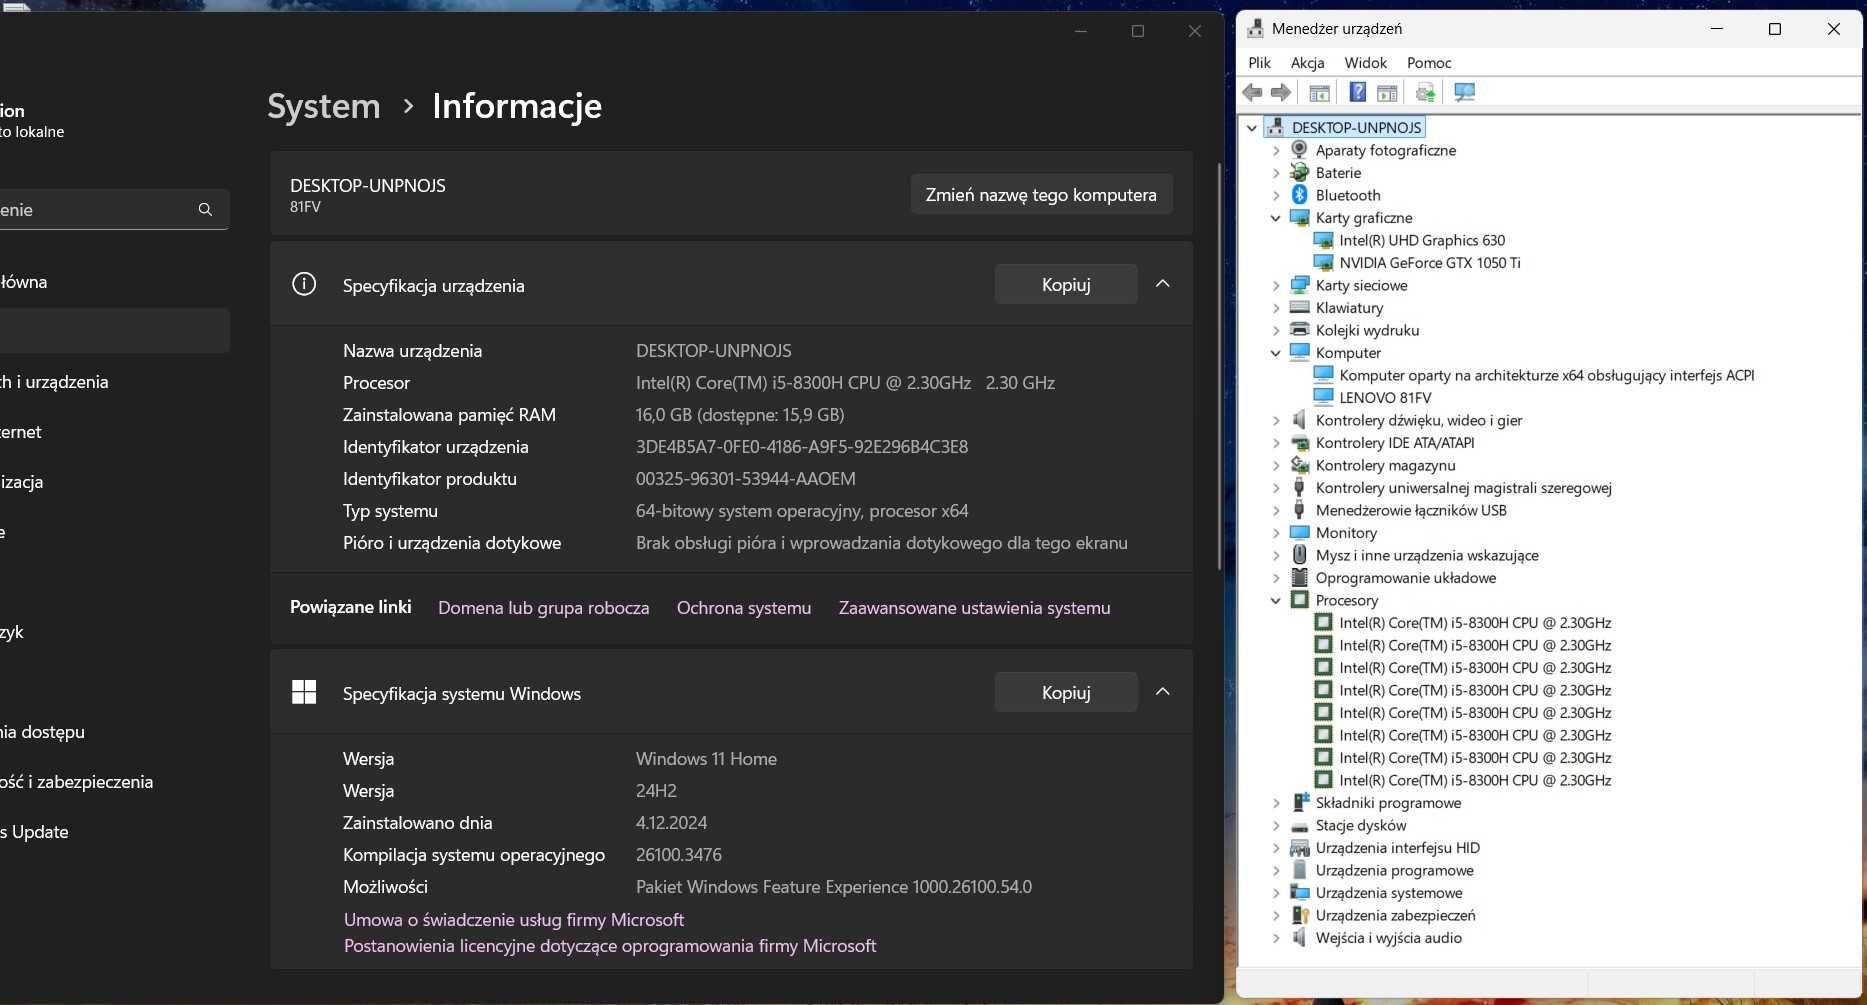Click the device ID value 3DE4B5A7-0FE0-4186-A9F5-92E296B4C3E8
1867x1005 pixels.
pyautogui.click(x=802, y=447)
